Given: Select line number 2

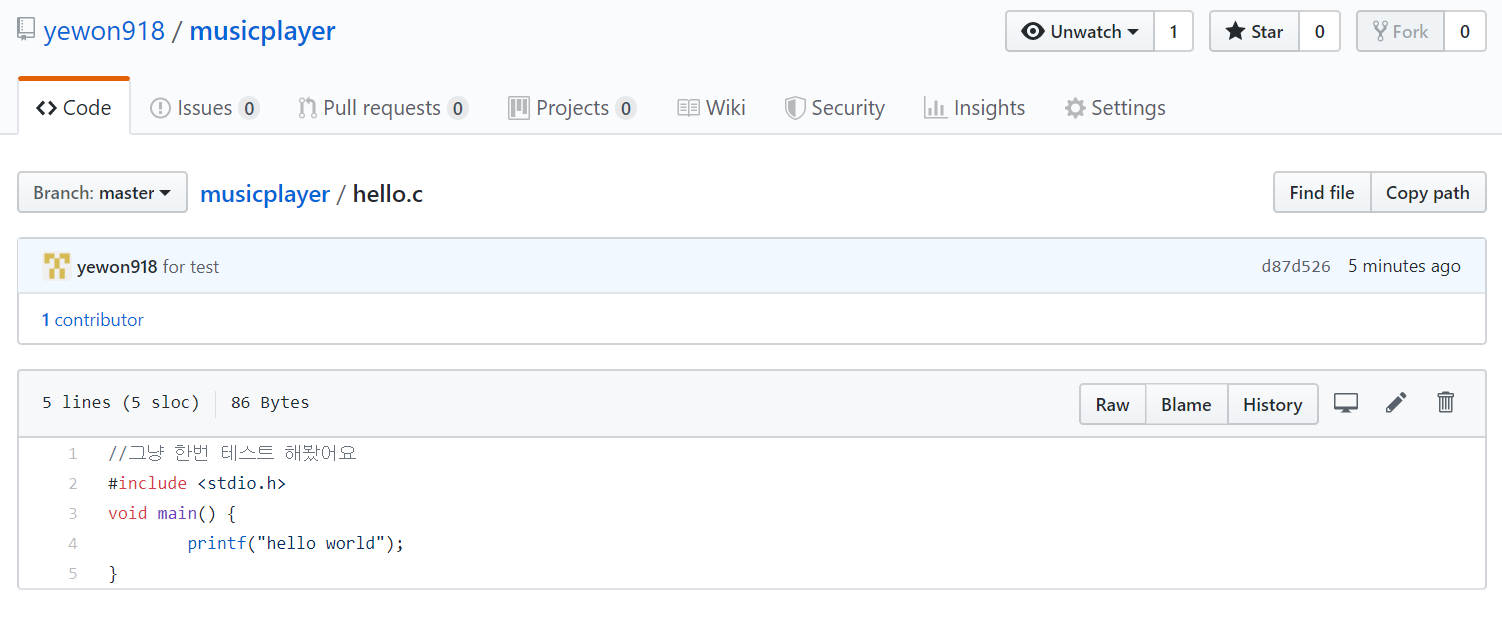Looking at the screenshot, I should (x=73, y=484).
